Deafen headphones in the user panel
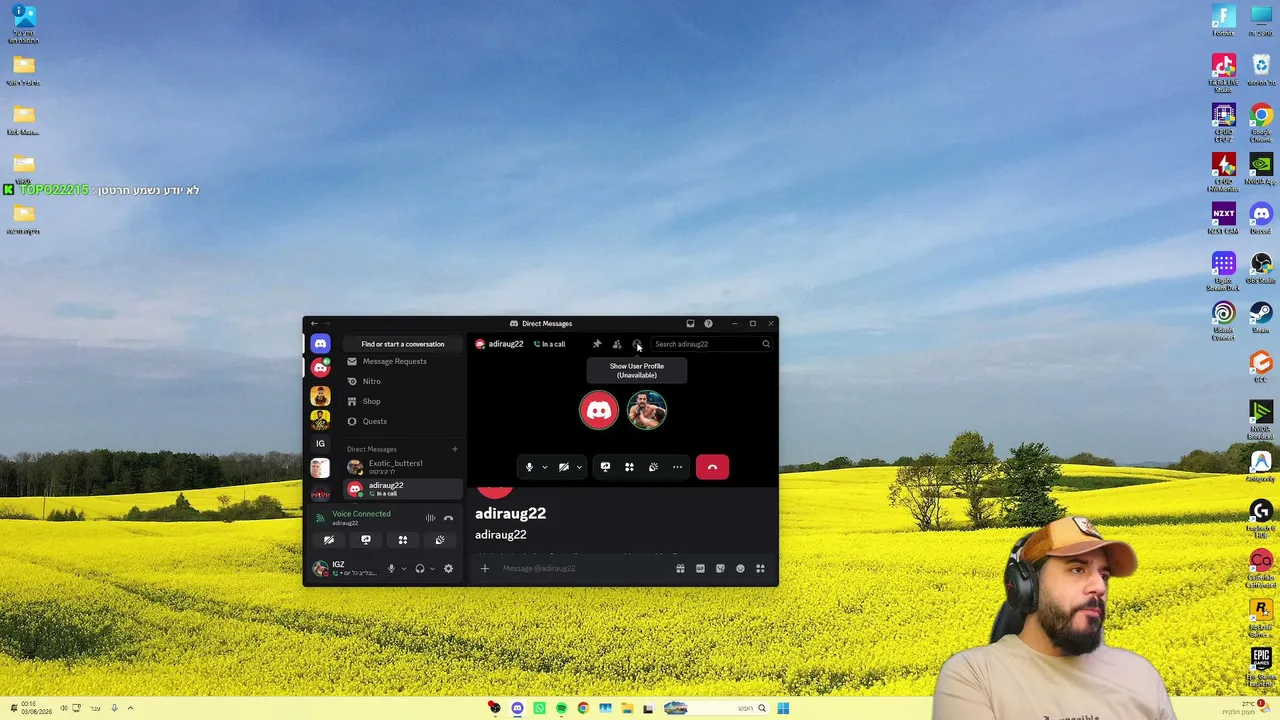The height and width of the screenshot is (720, 1280). click(x=420, y=569)
